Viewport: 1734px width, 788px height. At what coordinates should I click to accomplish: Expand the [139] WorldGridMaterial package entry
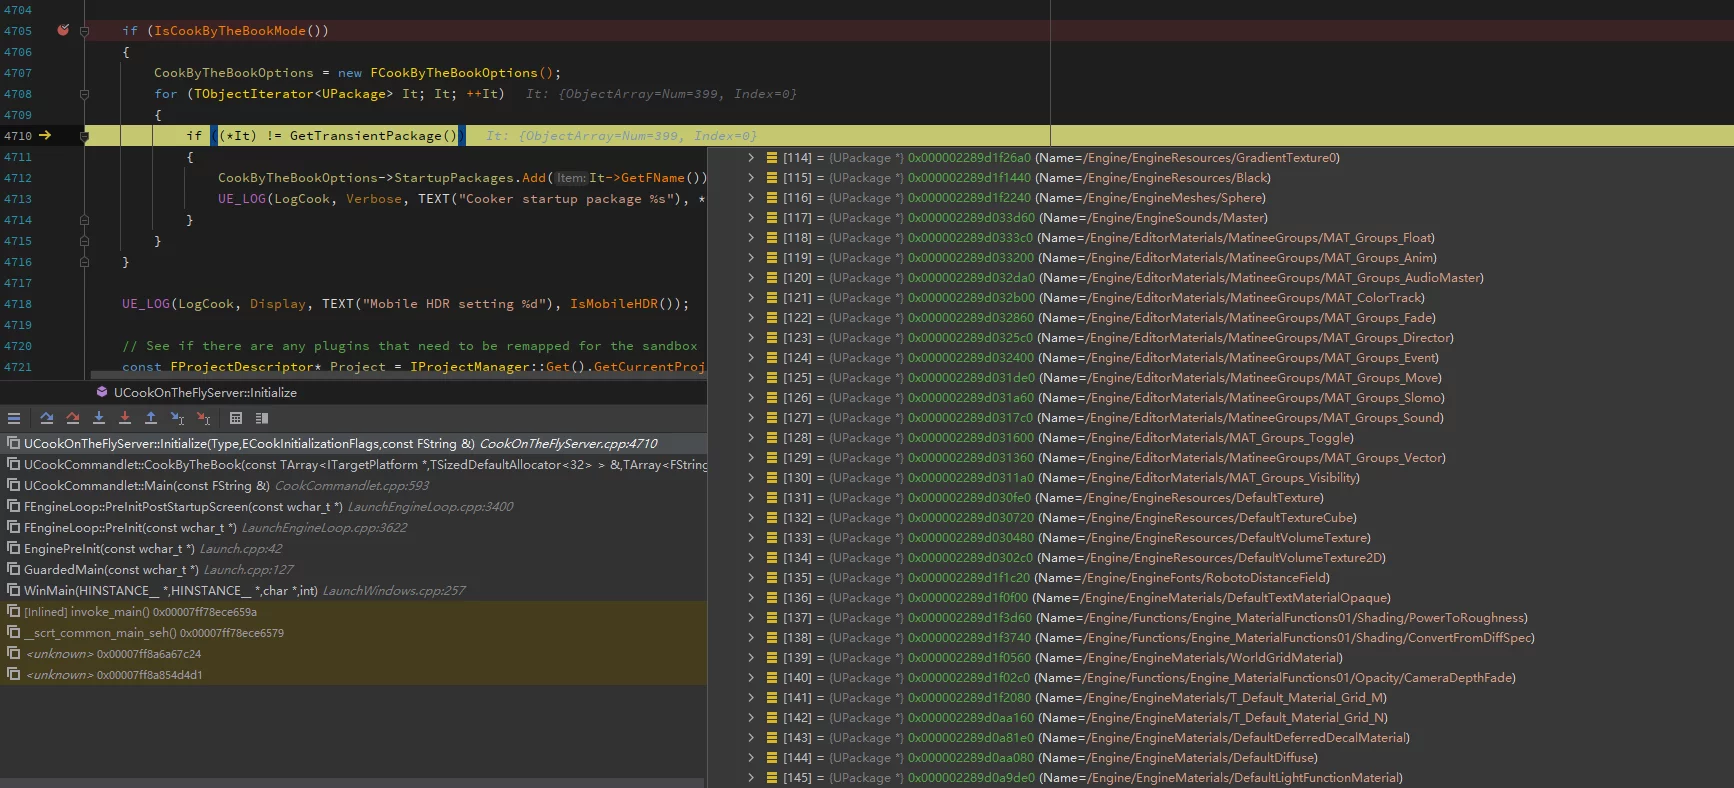pyautogui.click(x=751, y=658)
